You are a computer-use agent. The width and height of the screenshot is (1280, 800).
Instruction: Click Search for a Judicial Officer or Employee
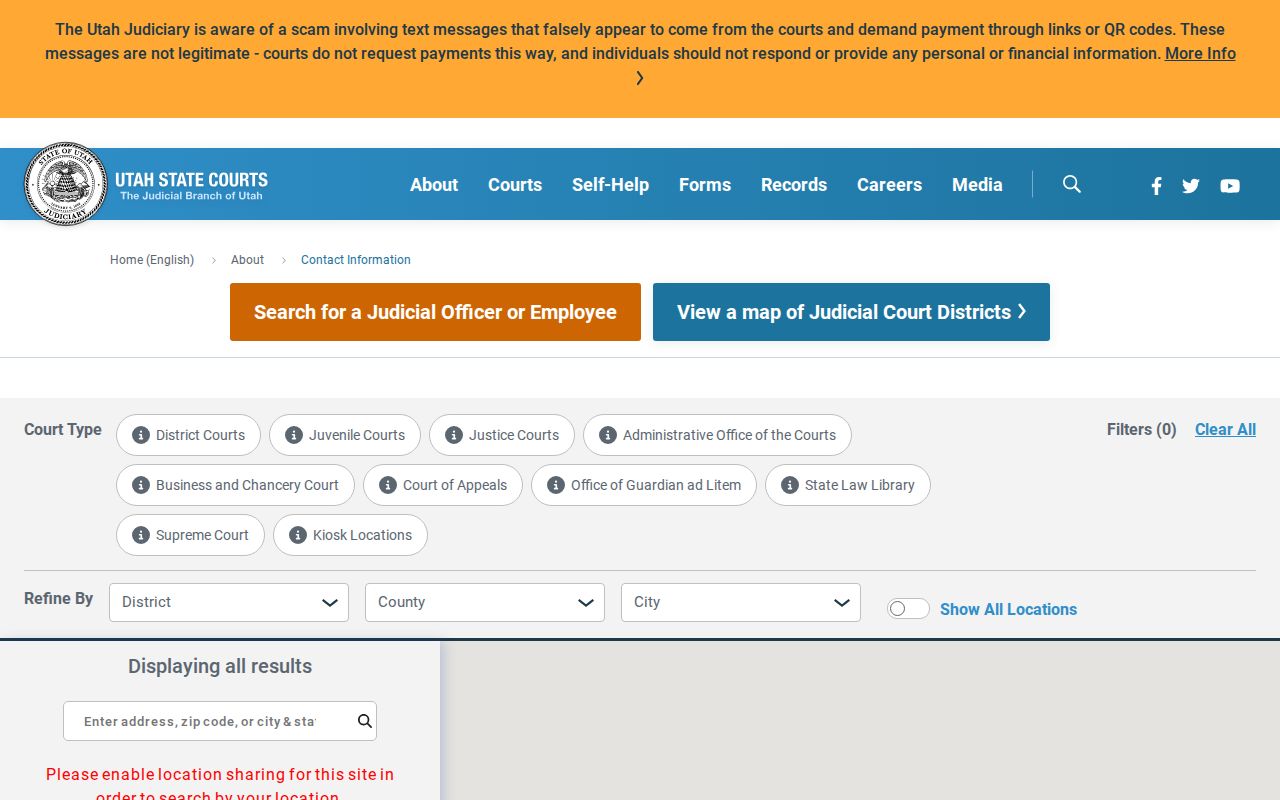[435, 312]
